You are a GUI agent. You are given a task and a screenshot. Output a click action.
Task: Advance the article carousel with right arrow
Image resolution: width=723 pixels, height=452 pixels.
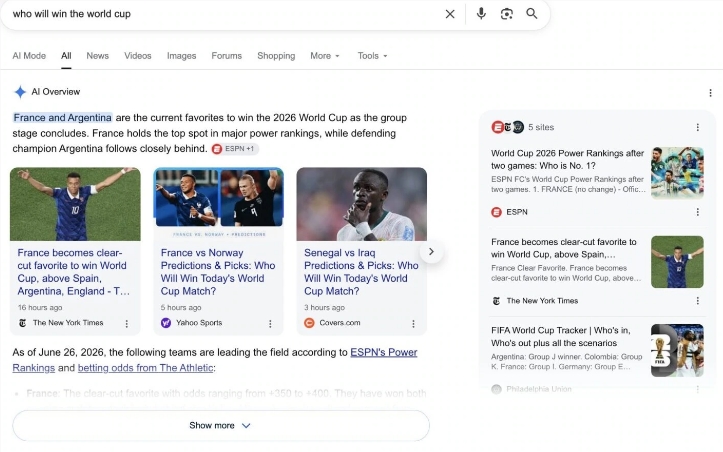point(431,252)
